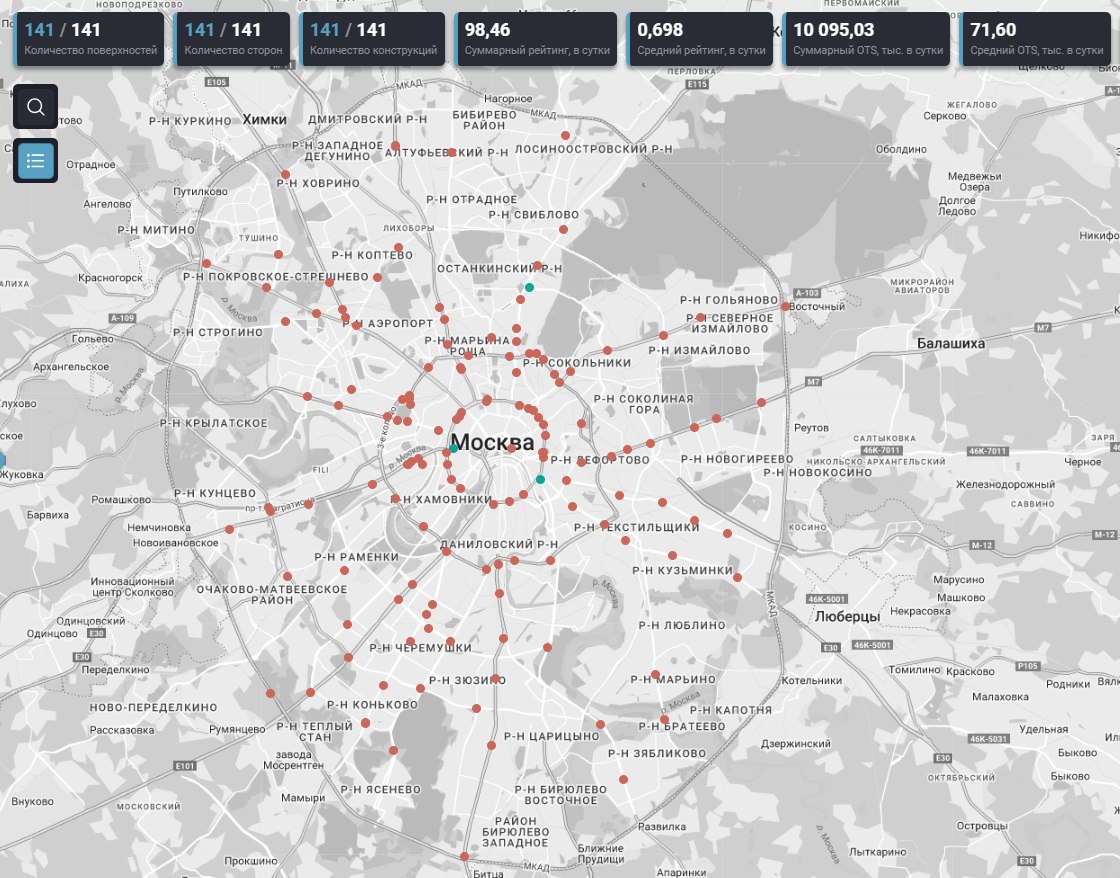The height and width of the screenshot is (878, 1120).
Task: Select the Количество сторон stat card
Action: (232, 39)
